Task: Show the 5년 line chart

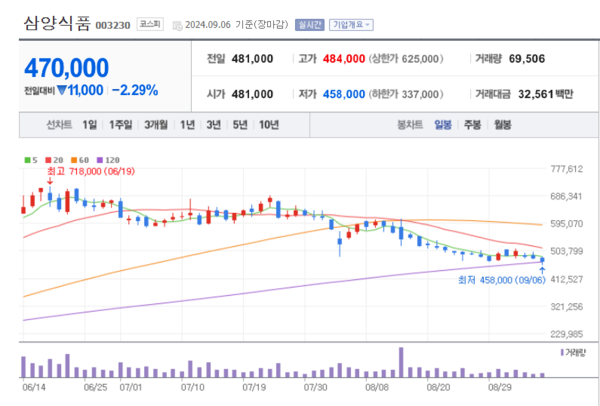Action: tap(240, 125)
